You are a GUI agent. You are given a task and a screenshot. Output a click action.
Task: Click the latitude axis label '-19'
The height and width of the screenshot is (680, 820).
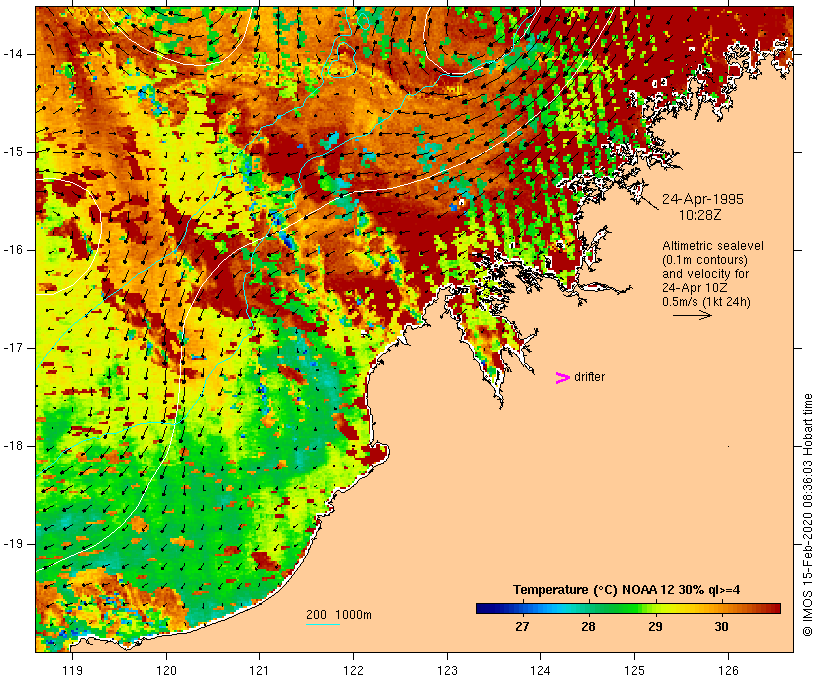click(x=12, y=544)
